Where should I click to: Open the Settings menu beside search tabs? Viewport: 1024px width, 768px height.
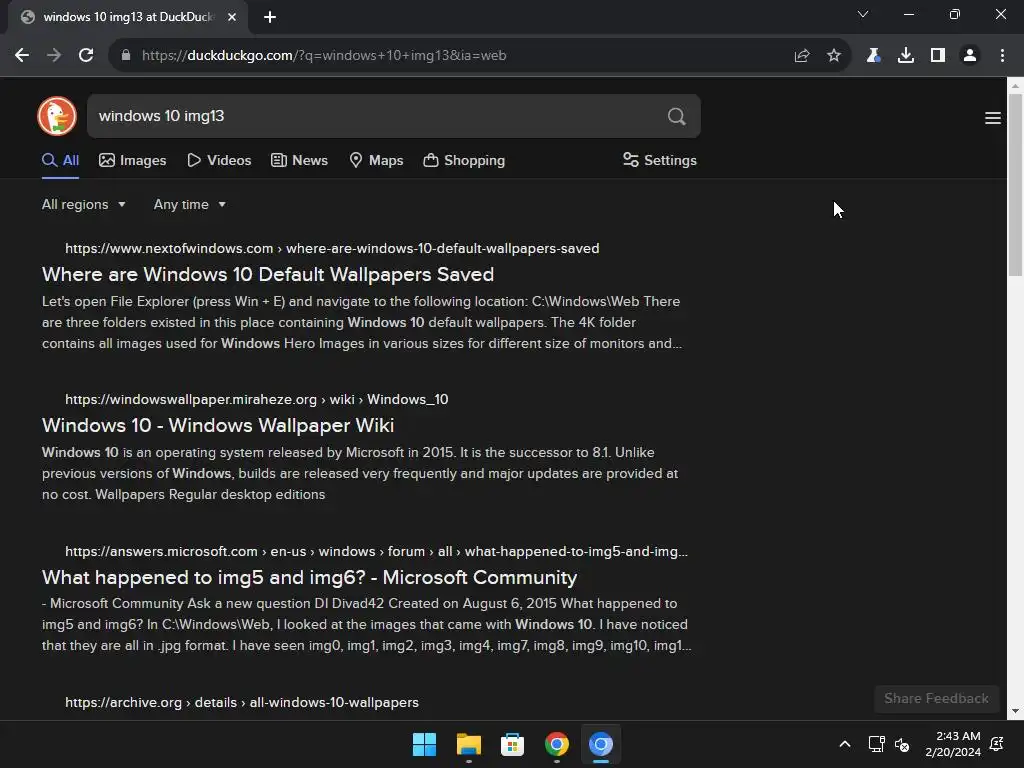660,161
